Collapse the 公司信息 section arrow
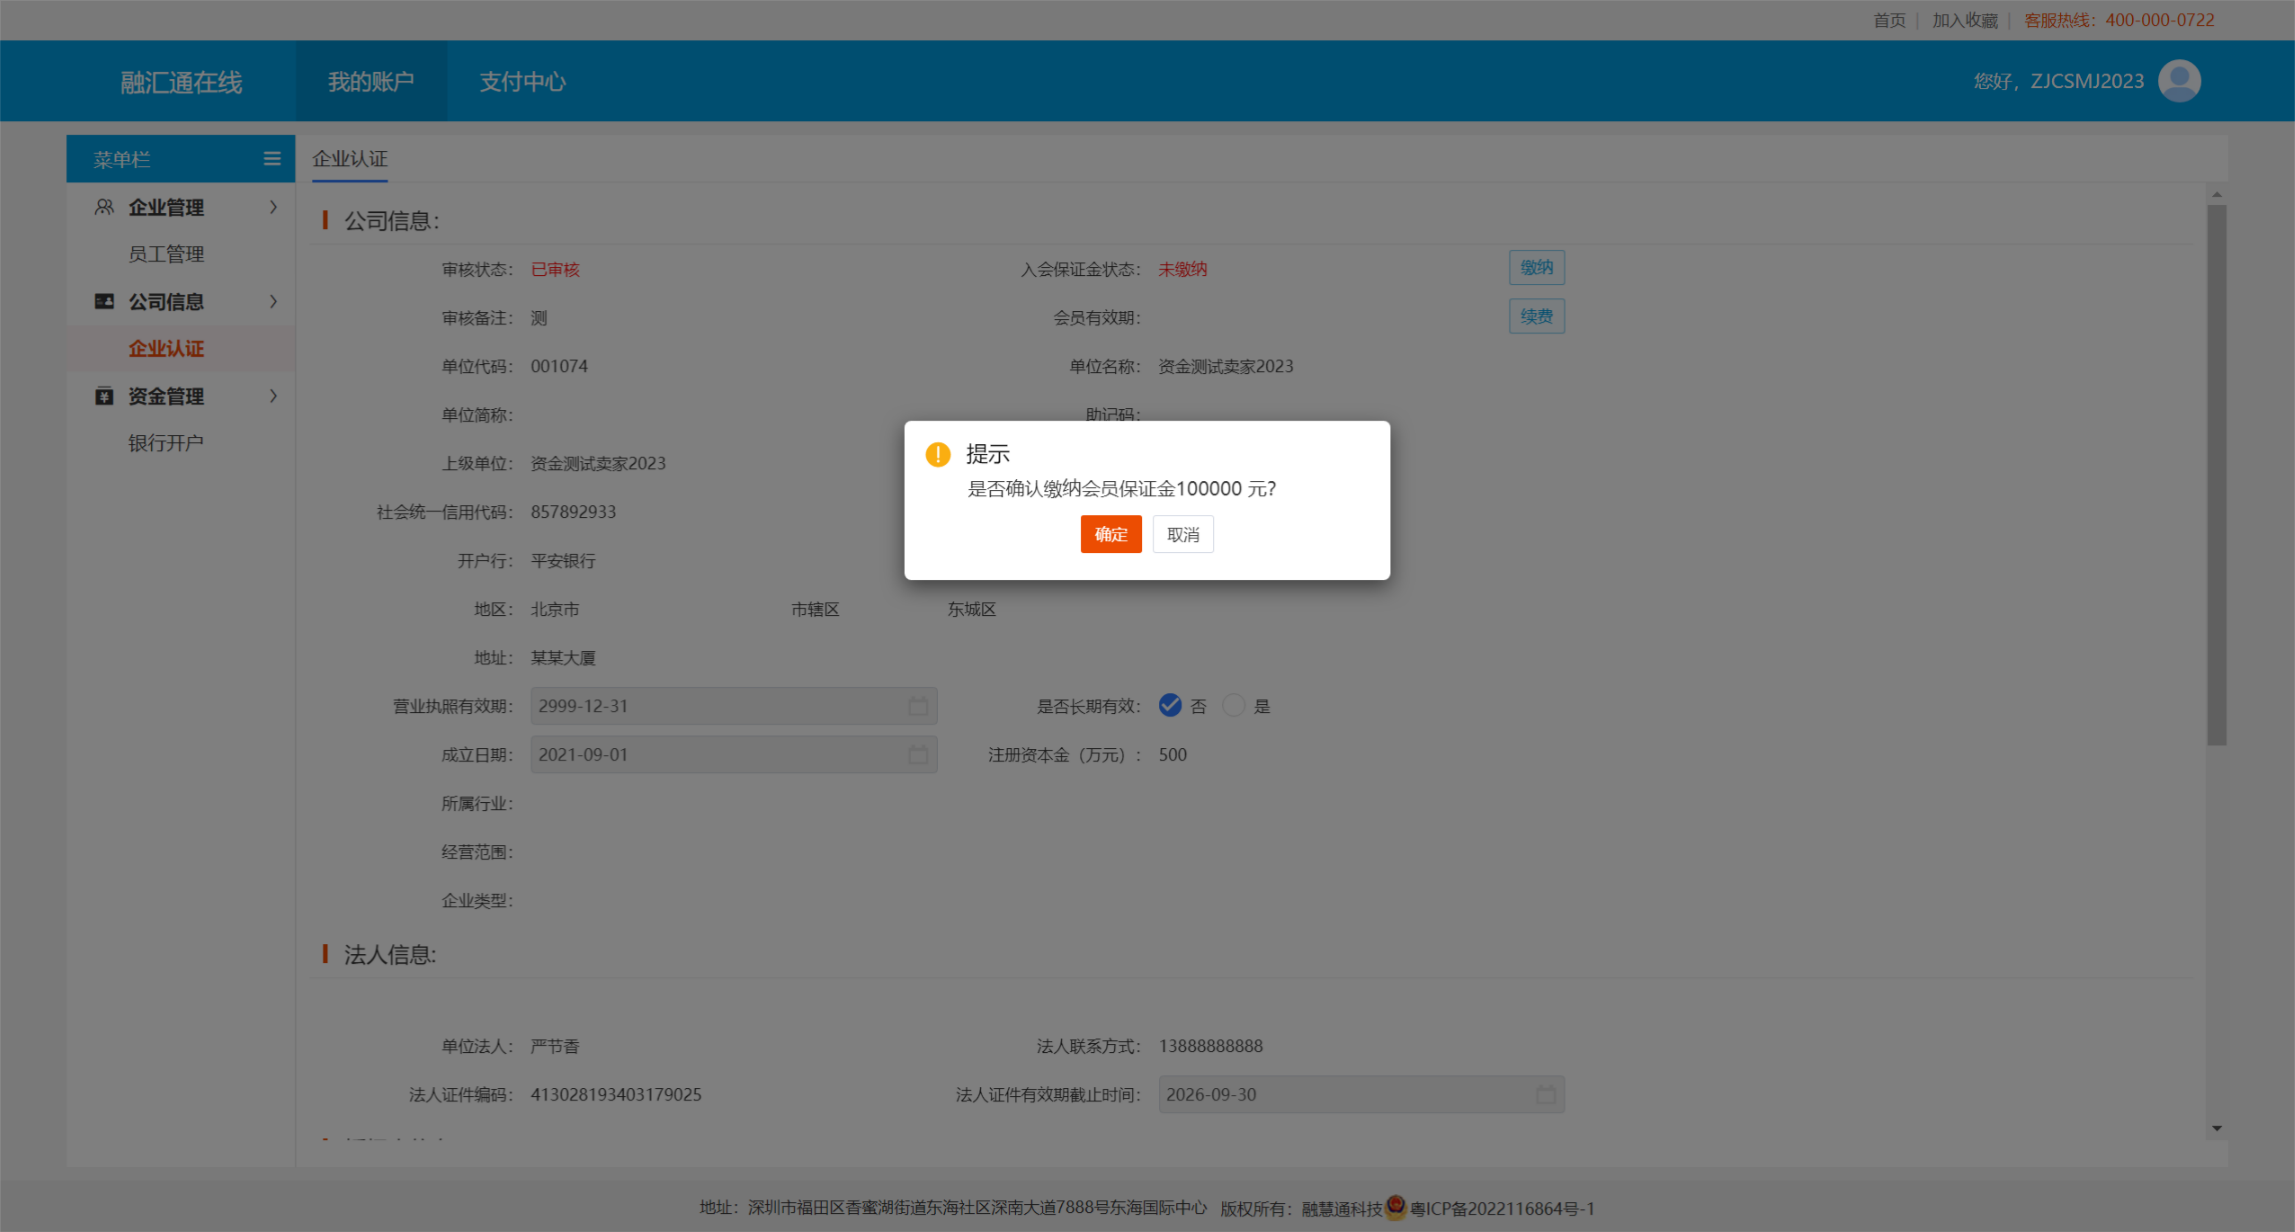 273,301
